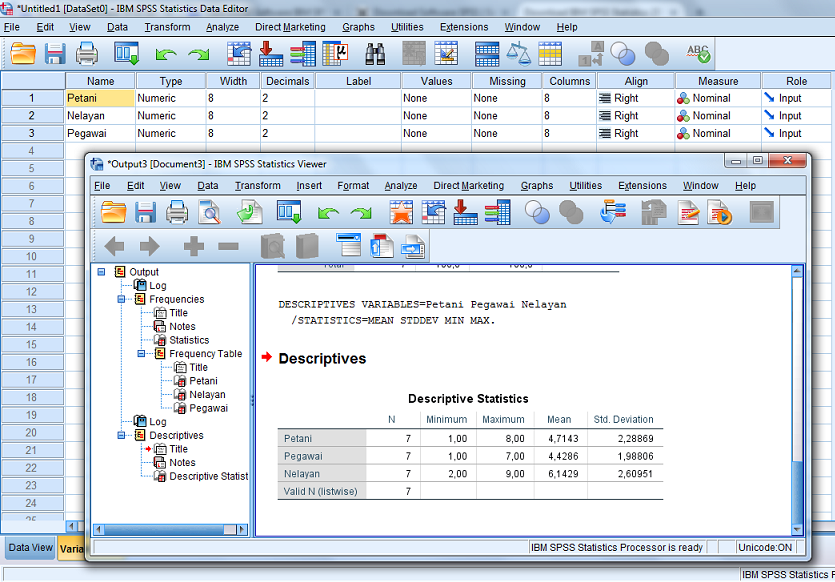This screenshot has height=582, width=835.
Task: Click the Spell check ABC icon
Action: click(x=698, y=54)
